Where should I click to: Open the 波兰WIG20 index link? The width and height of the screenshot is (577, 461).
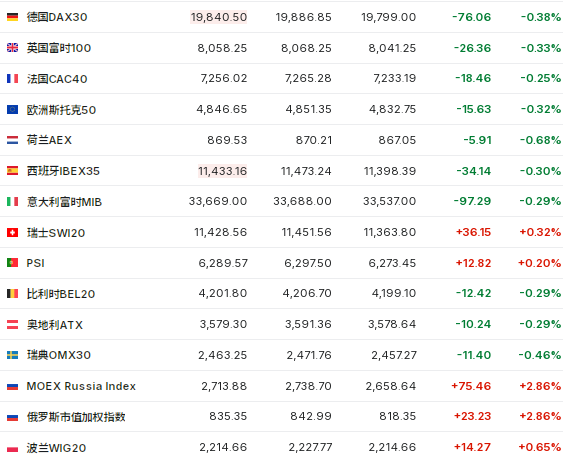pos(56,448)
